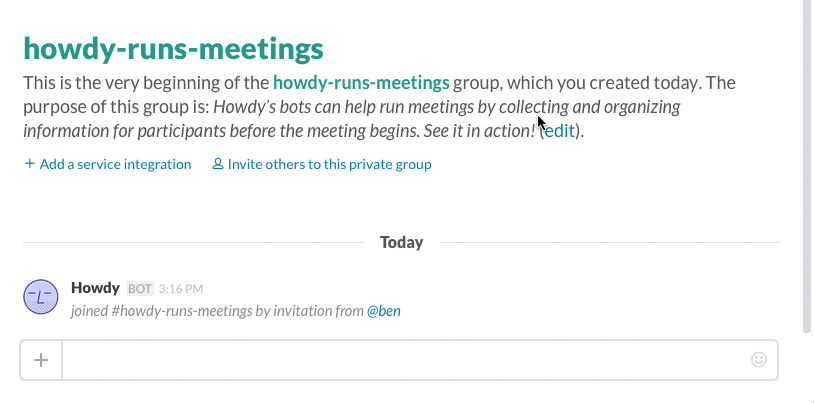Image resolution: width=814 pixels, height=403 pixels.
Task: Click the large howdy-runs-meetings heading
Action: (x=173, y=48)
